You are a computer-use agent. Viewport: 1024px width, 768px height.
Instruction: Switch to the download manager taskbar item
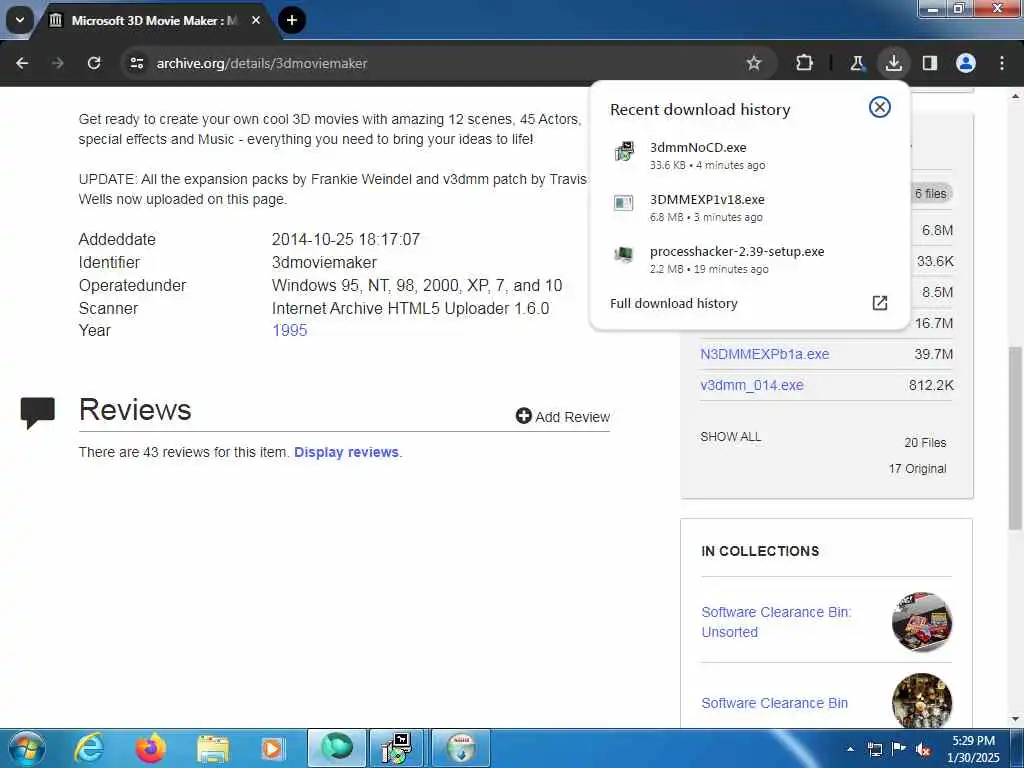(x=460, y=748)
